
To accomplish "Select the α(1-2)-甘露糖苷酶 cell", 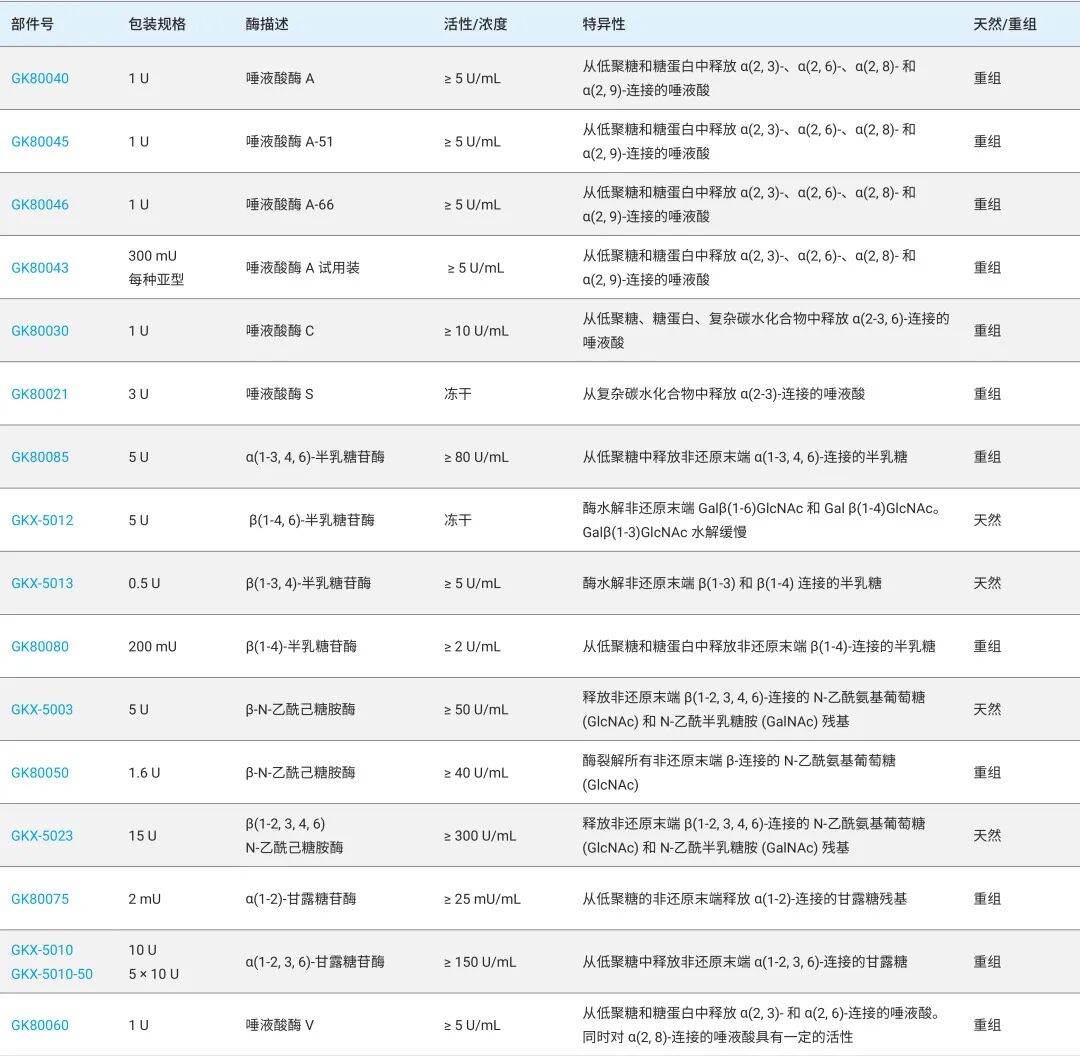I will (x=301, y=899).
